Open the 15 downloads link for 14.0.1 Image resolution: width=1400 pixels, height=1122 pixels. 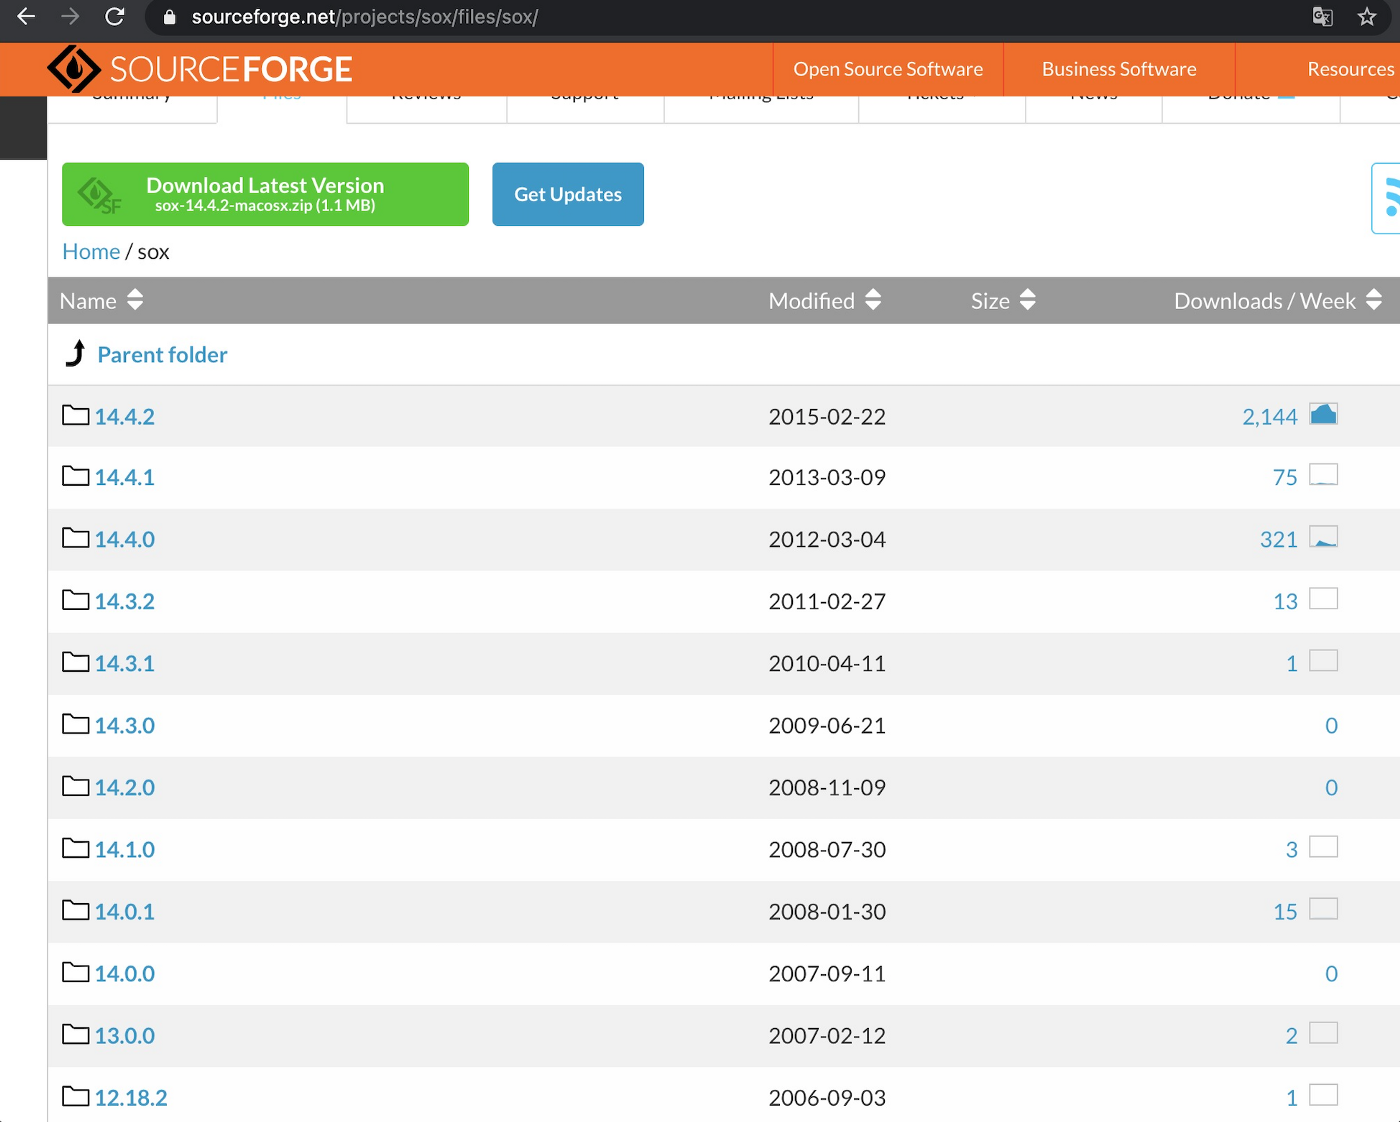1285,912
